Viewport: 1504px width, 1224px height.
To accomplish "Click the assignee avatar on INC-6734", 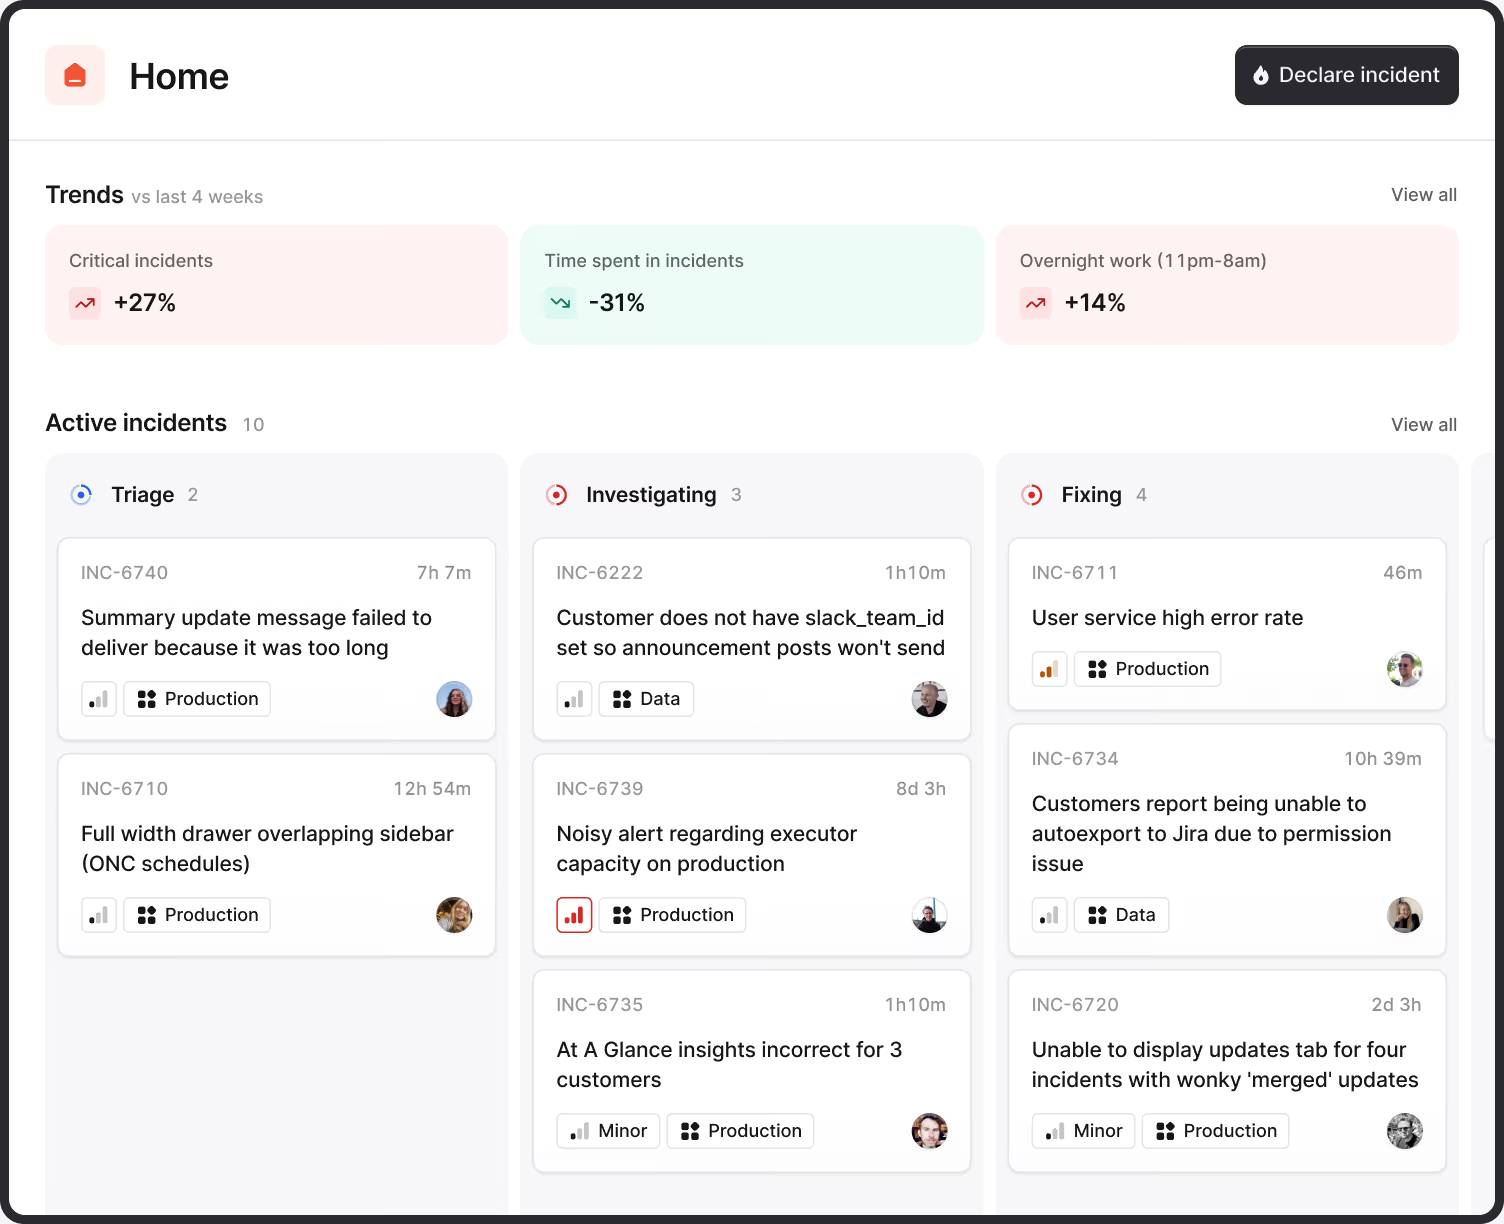I will [1405, 914].
